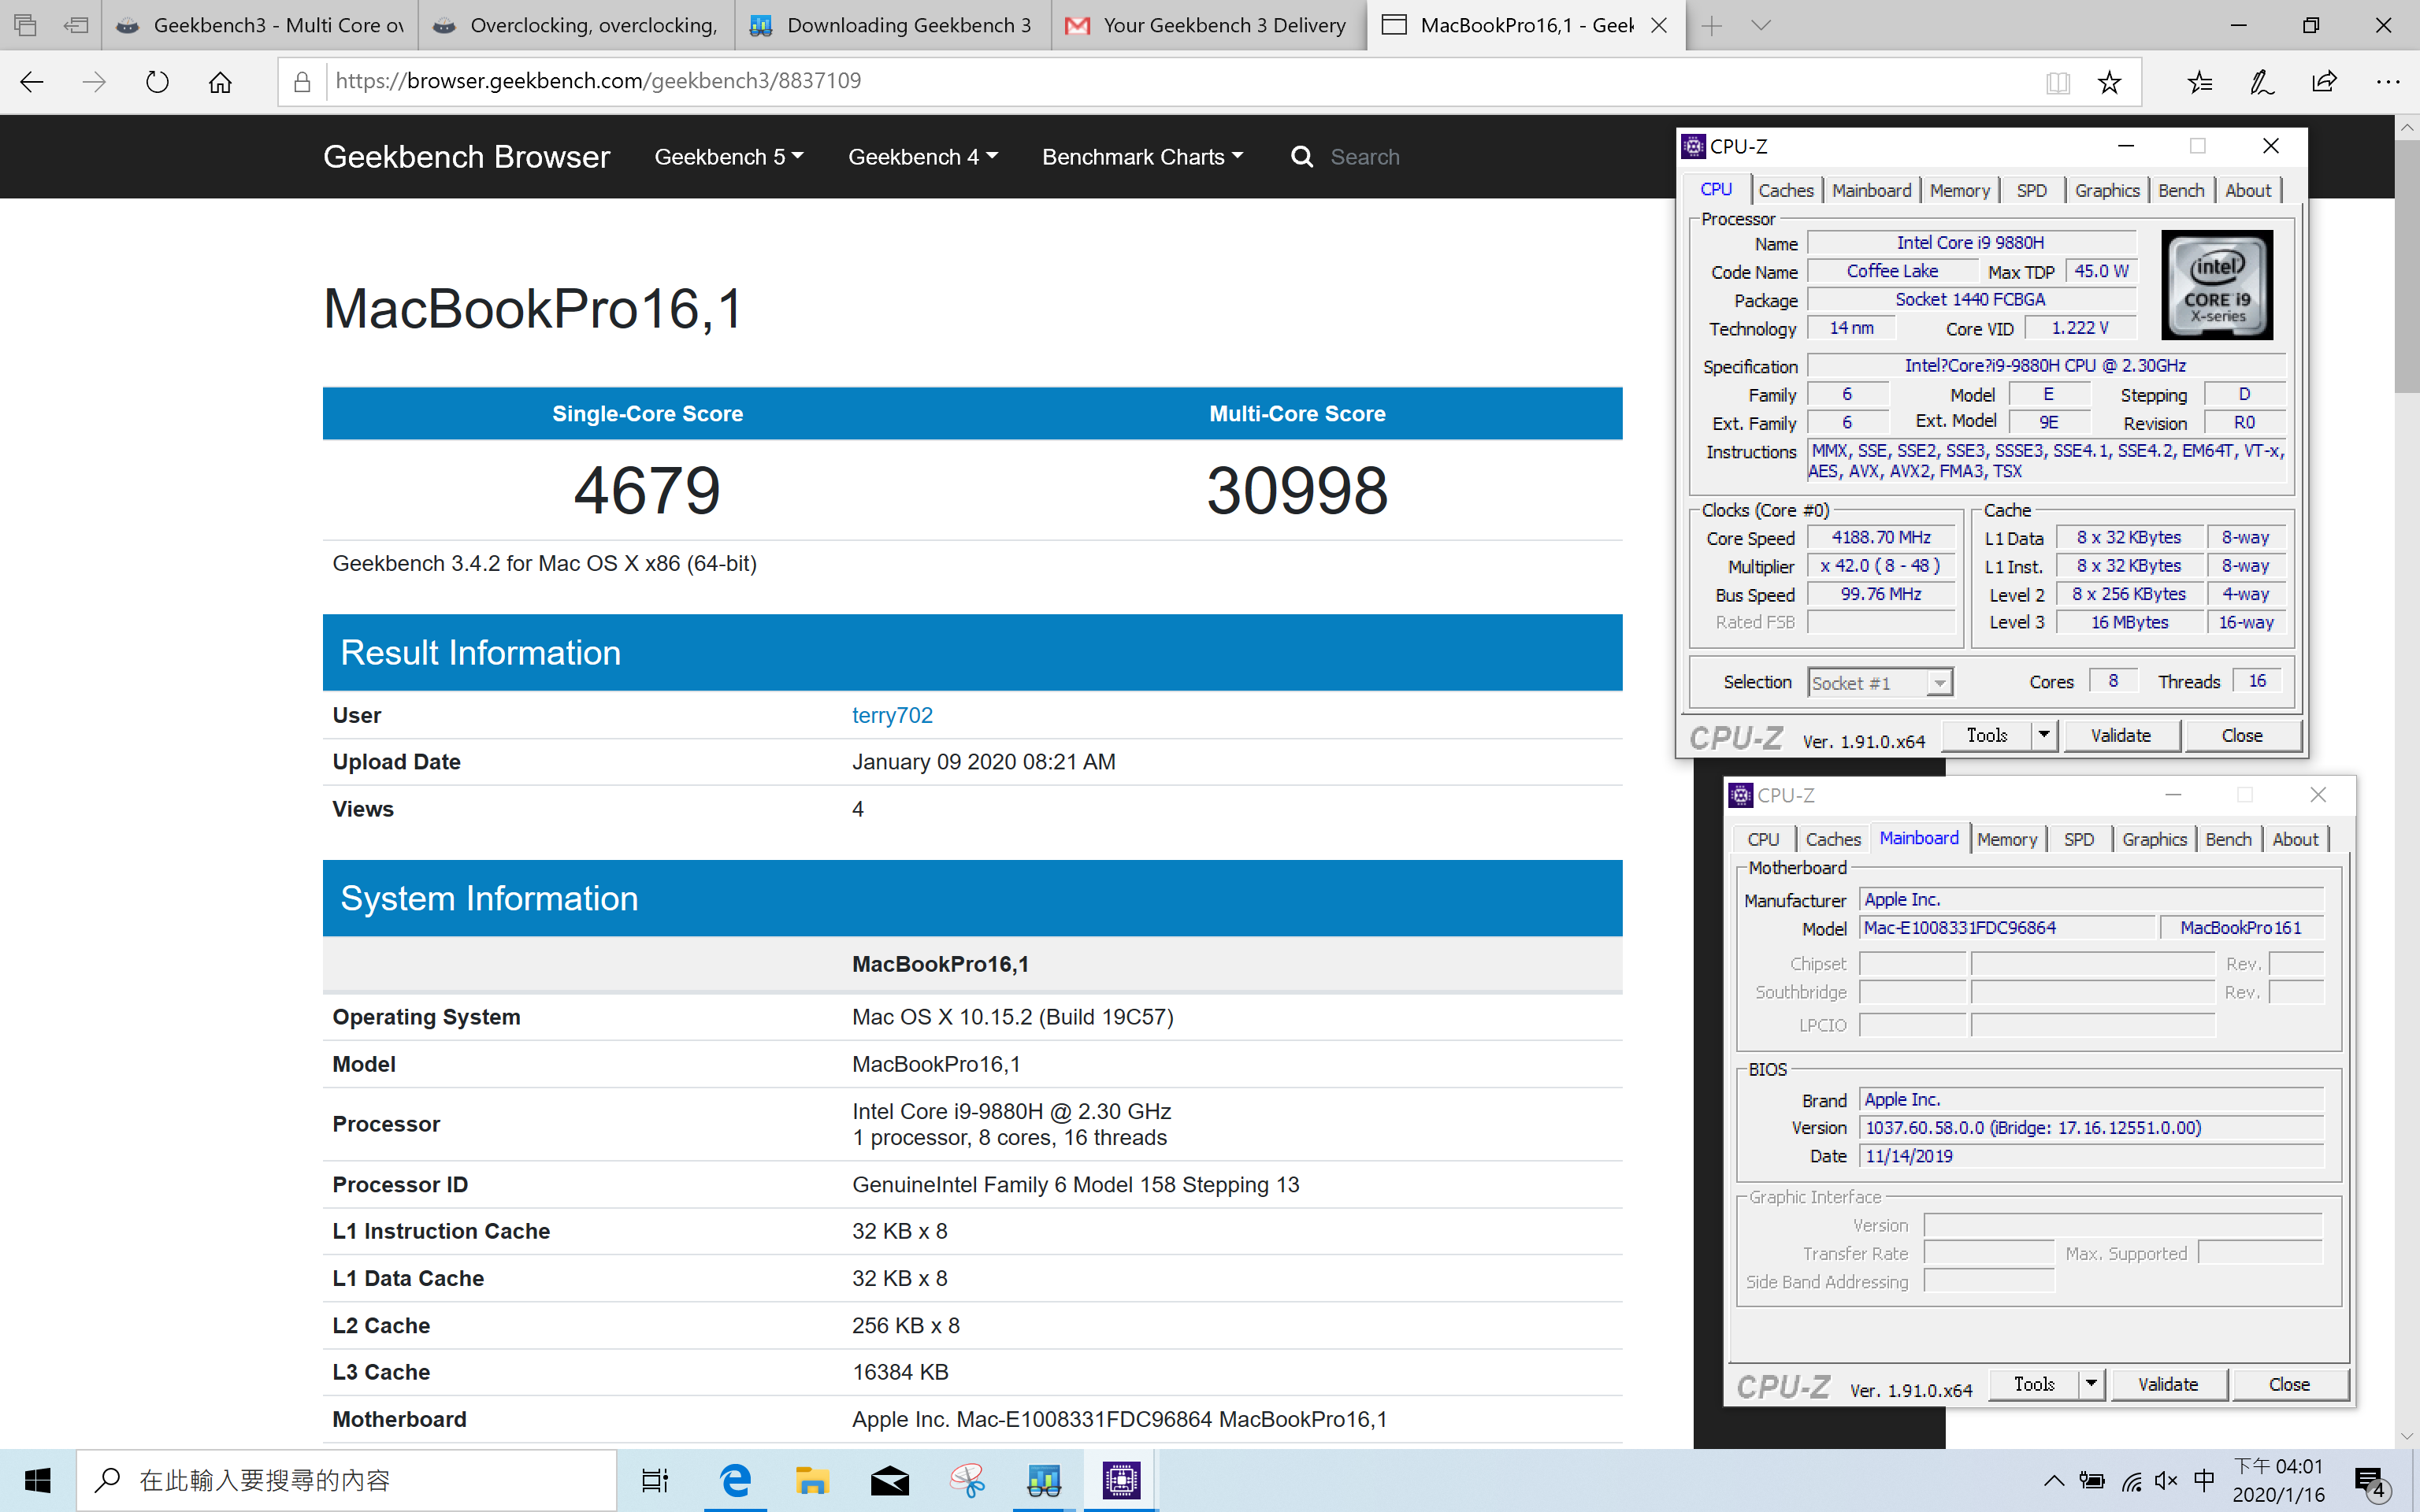2420x1512 pixels.
Task: Open the Snipping Tool taskbar icon
Action: 967,1480
